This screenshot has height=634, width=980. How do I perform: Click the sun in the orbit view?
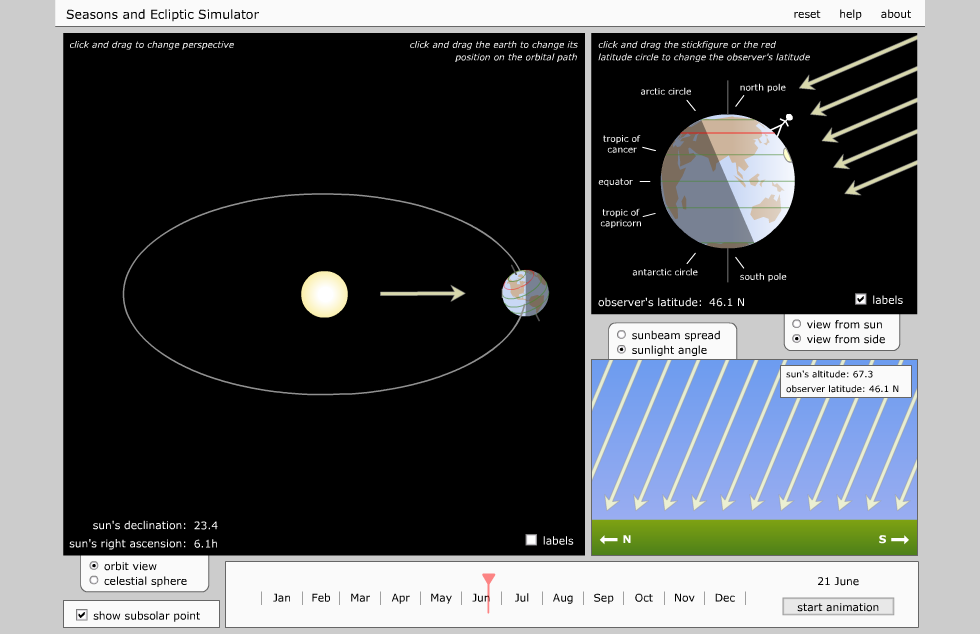pos(324,294)
